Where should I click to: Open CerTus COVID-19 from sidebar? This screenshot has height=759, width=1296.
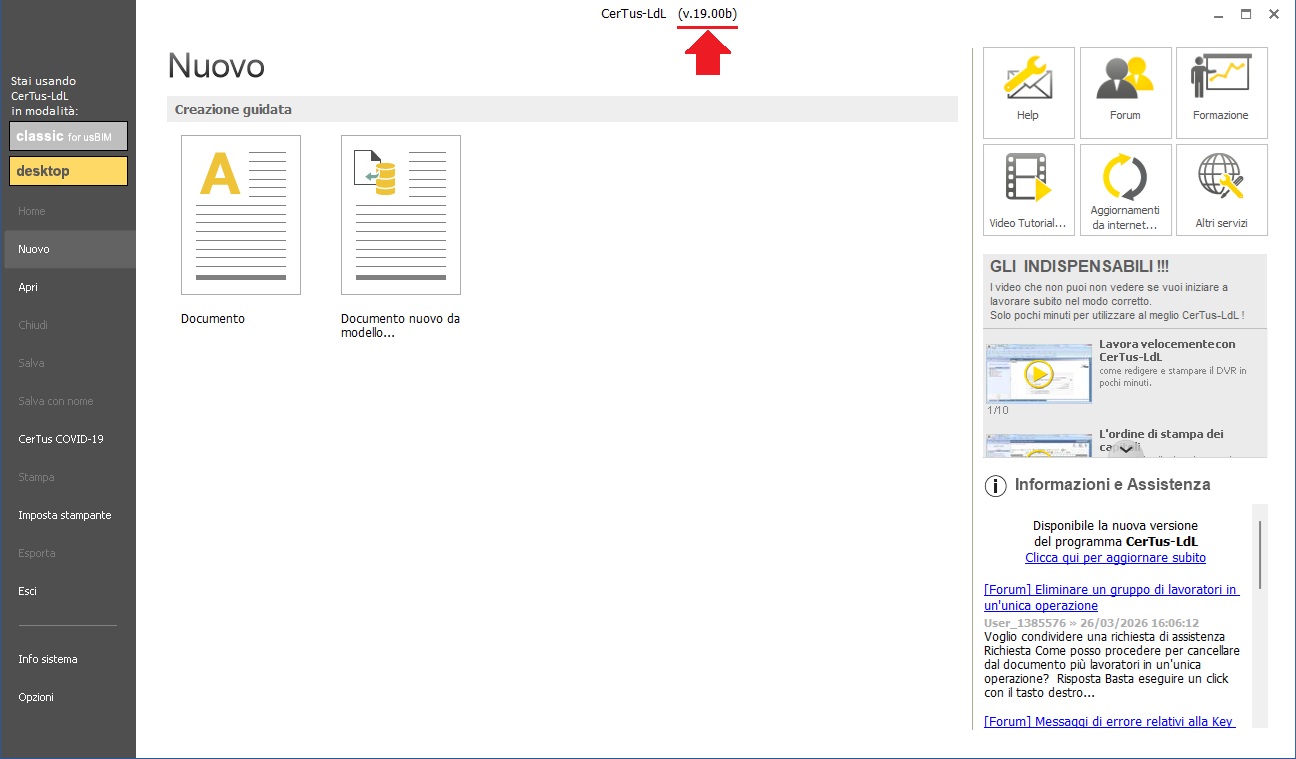(x=61, y=439)
